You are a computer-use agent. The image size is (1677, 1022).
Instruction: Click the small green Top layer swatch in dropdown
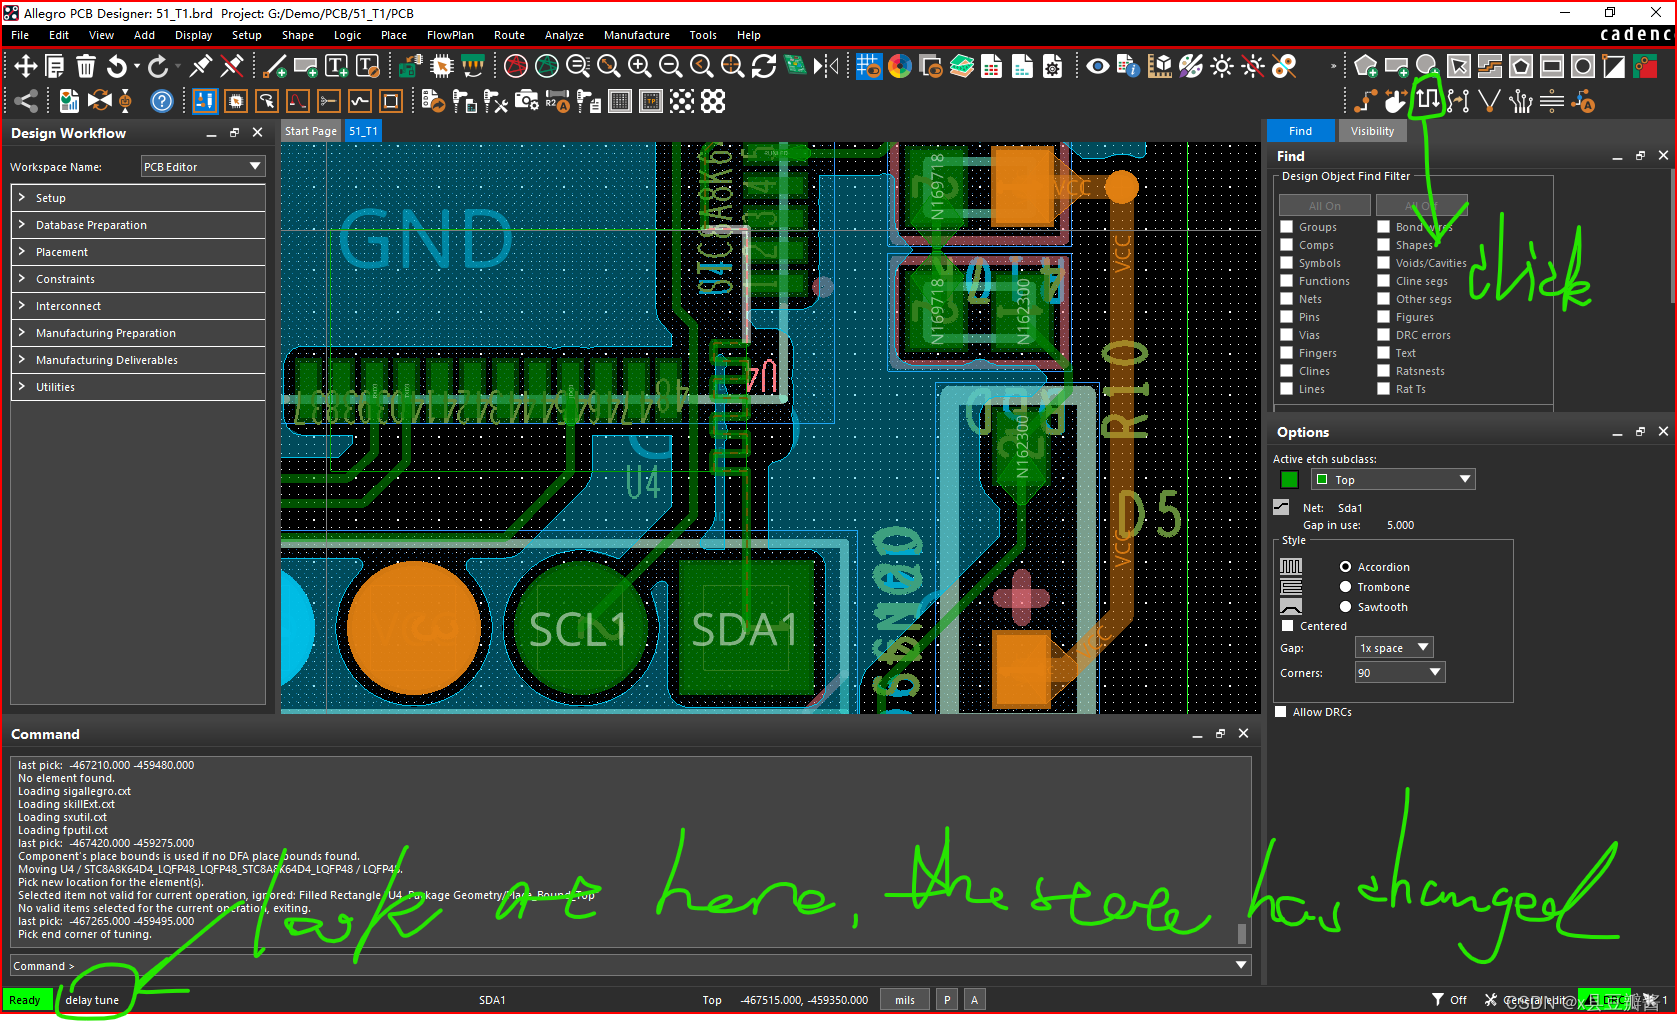coord(1322,480)
